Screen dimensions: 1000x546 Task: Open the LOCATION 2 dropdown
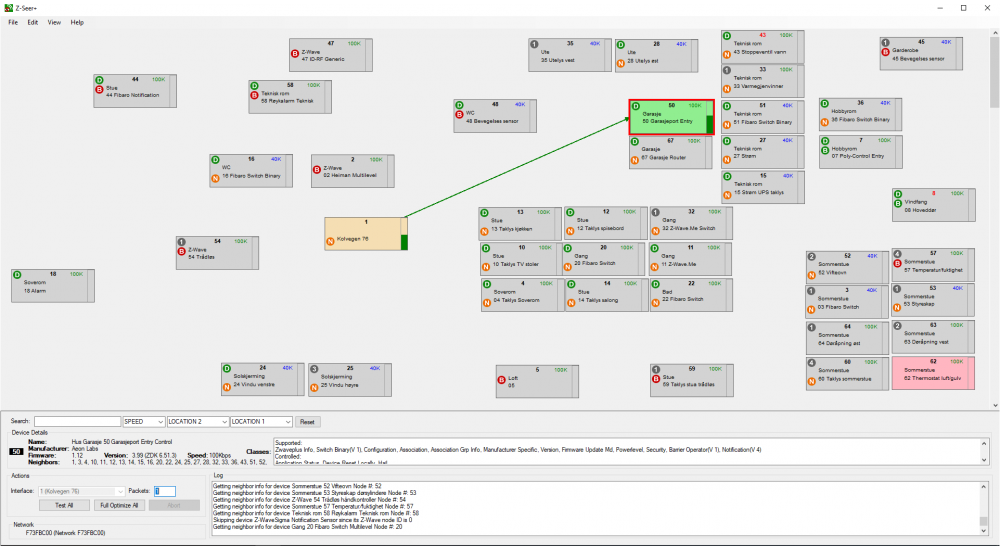[197, 422]
